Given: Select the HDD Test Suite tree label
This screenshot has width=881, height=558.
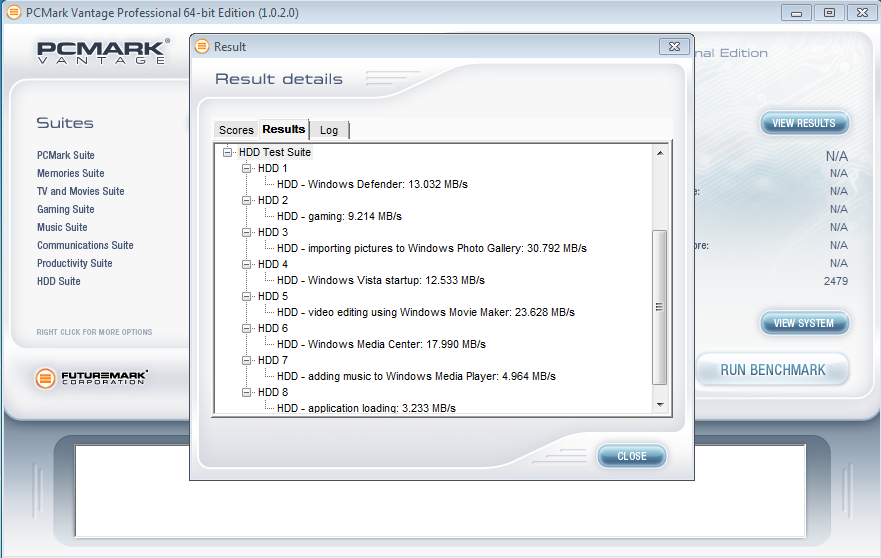Looking at the screenshot, I should coord(275,152).
